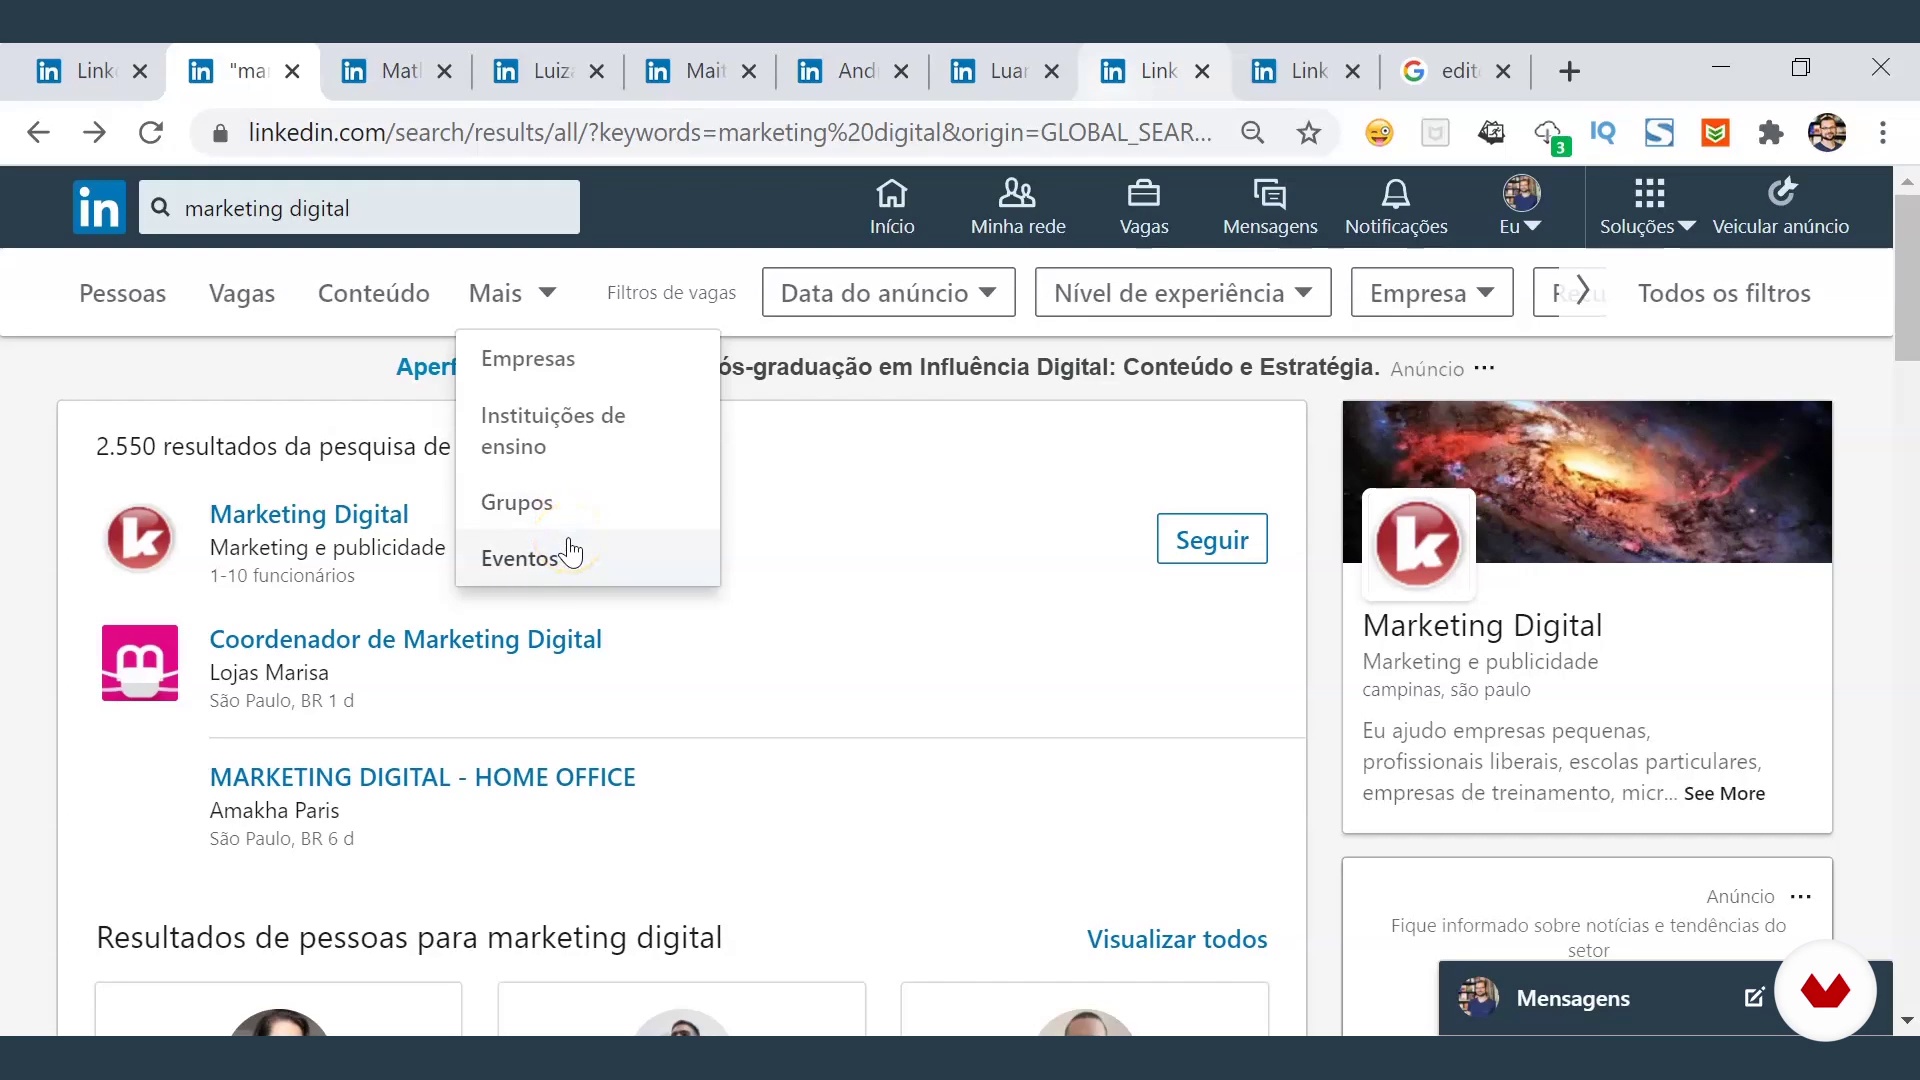
Task: Switch to the 'Luar' LinkedIn tab
Action: (1003, 71)
